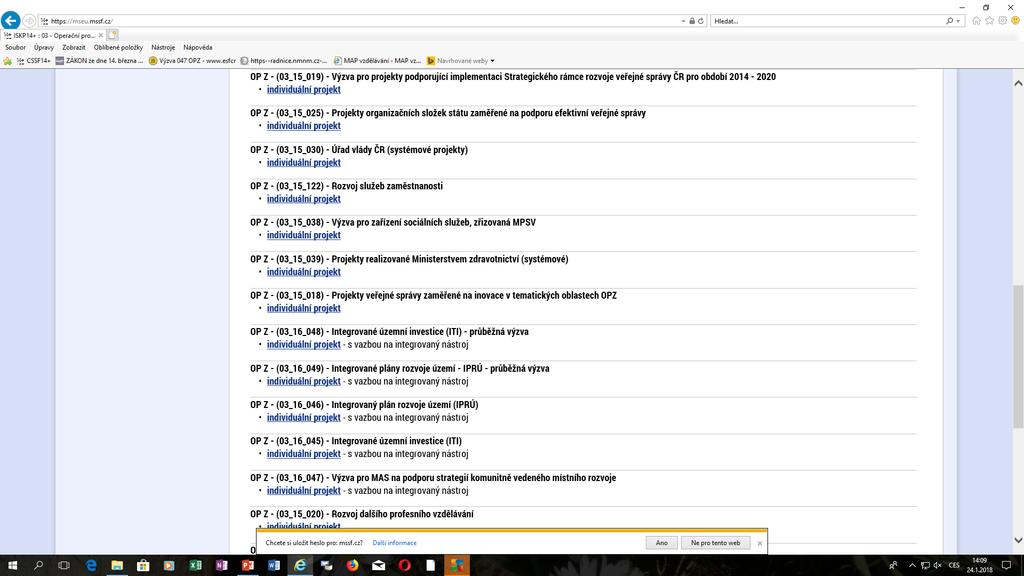
Task: Click individuální projekt under 03_16_047 MAS
Action: 304,490
